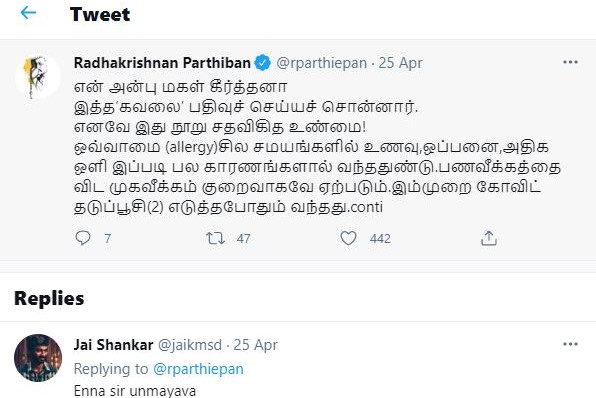Go back using the arrow icon
The image size is (596, 398).
28,13
